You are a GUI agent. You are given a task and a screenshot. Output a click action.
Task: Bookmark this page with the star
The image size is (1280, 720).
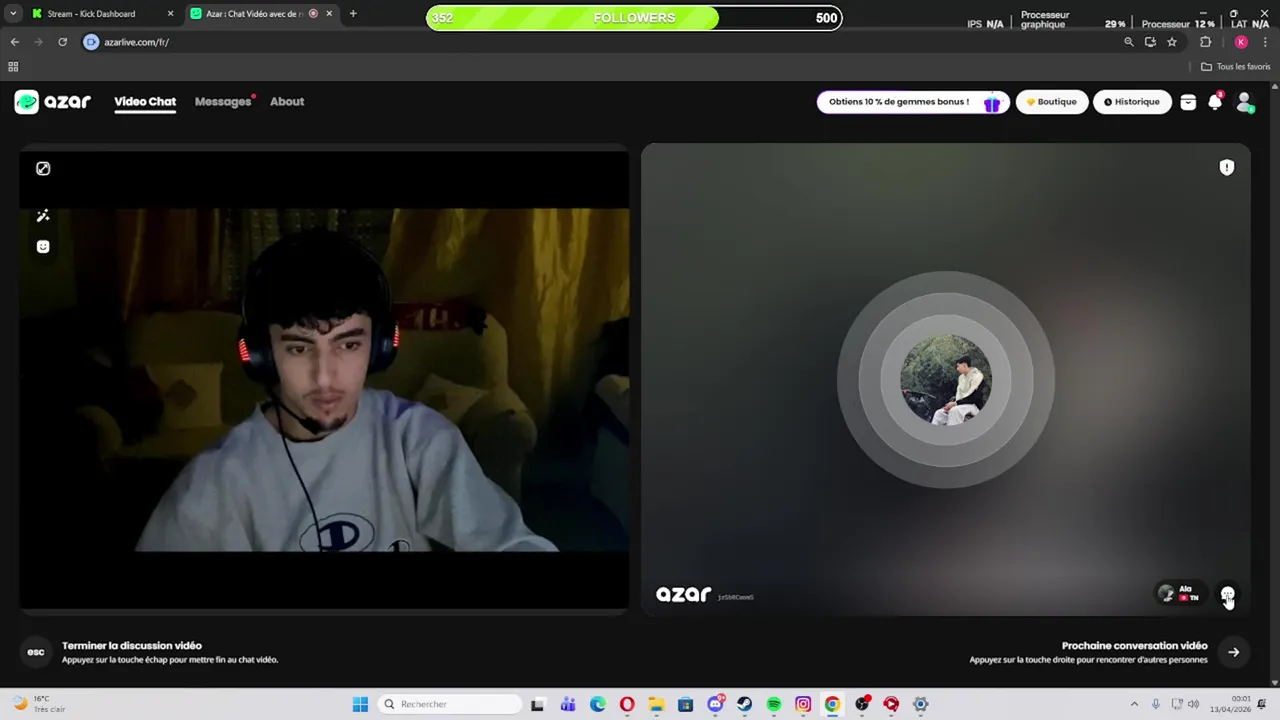pyautogui.click(x=1172, y=42)
